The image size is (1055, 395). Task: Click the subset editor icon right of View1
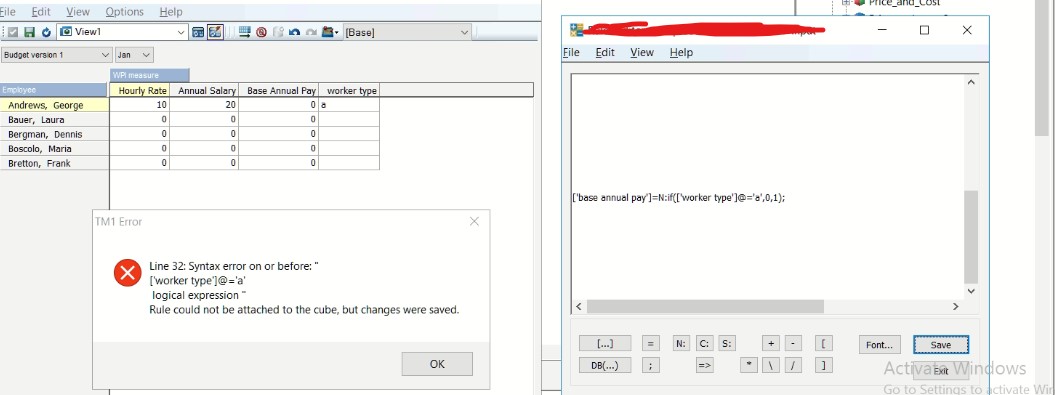[198, 32]
